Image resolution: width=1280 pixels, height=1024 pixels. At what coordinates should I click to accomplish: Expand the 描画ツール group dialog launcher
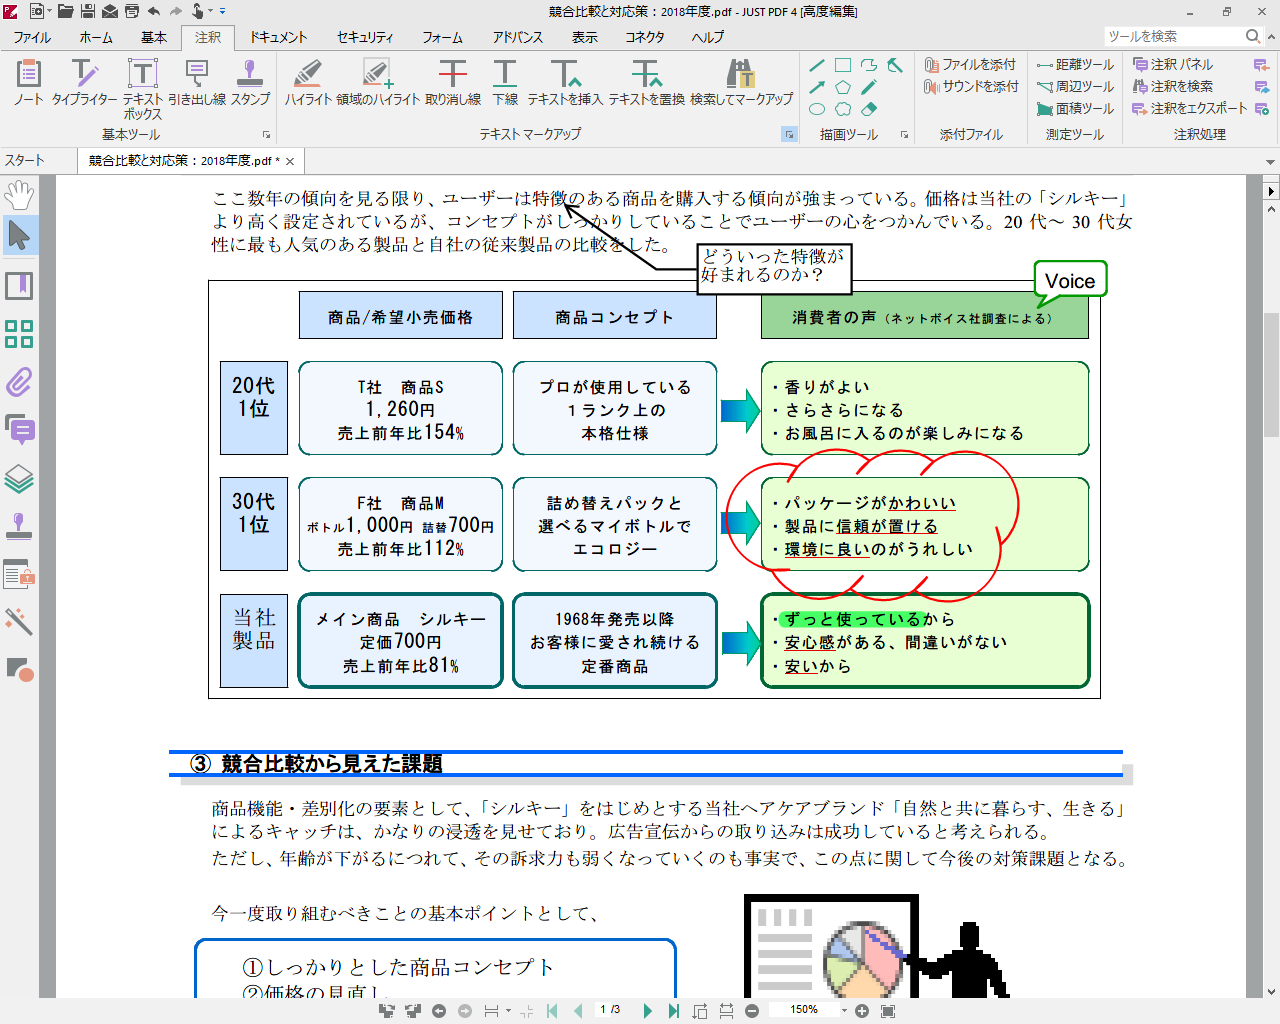click(904, 134)
